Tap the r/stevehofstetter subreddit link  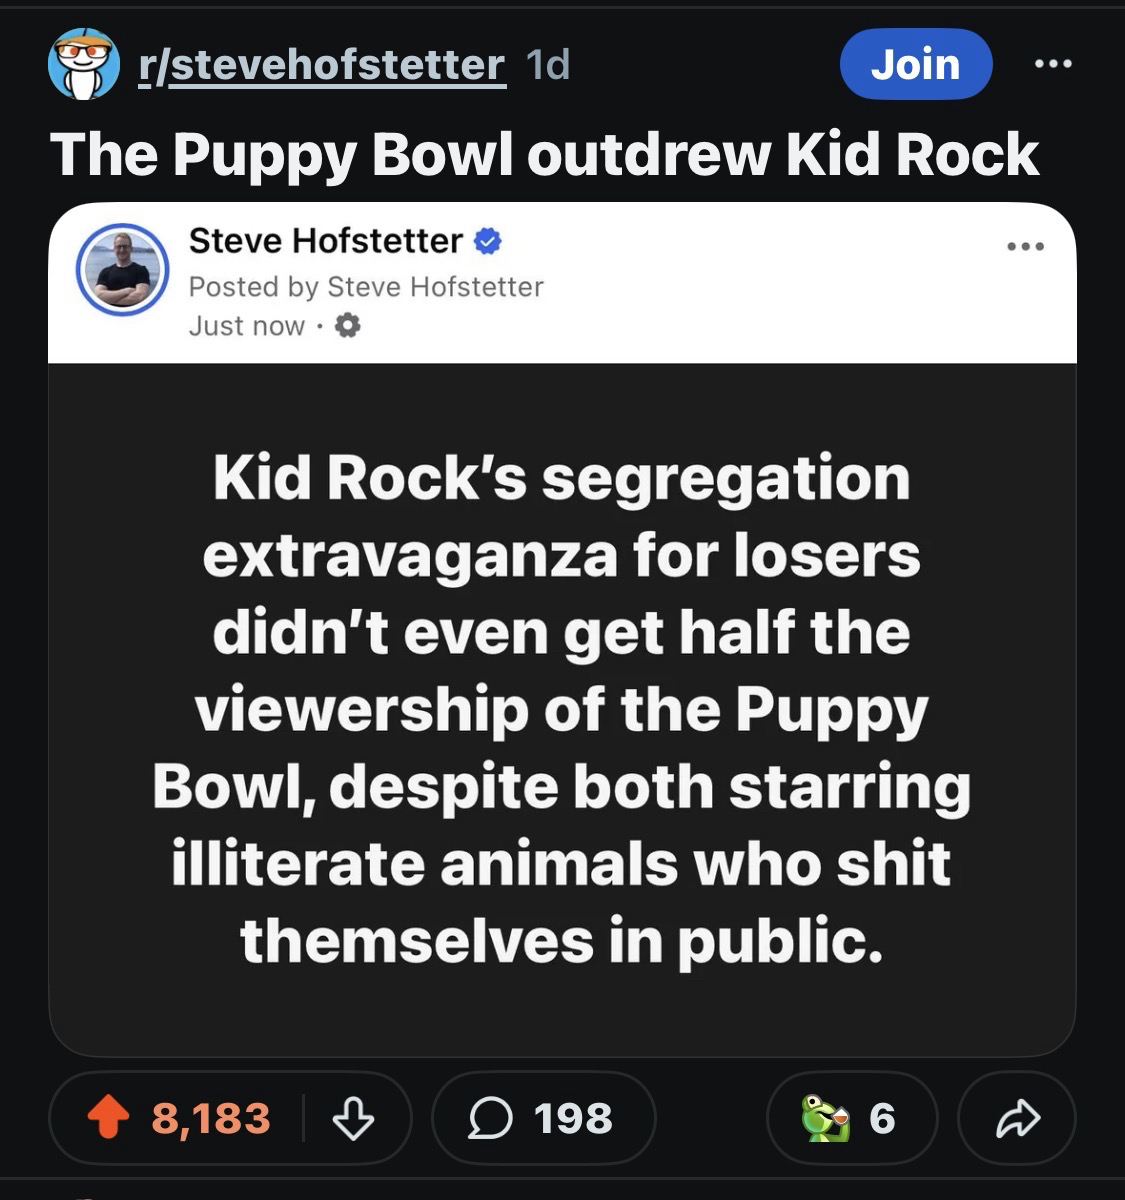point(322,65)
